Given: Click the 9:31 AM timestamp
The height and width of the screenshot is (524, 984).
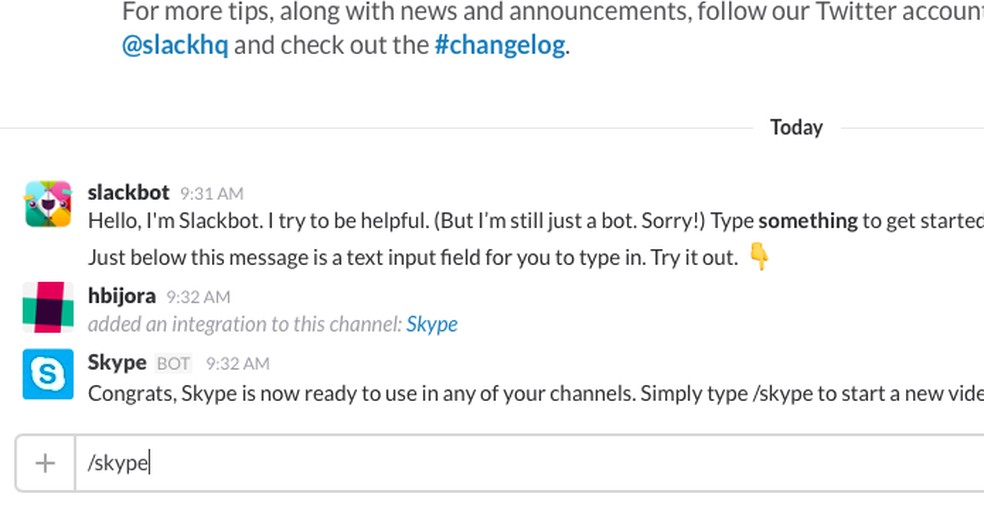Looking at the screenshot, I should (x=212, y=194).
